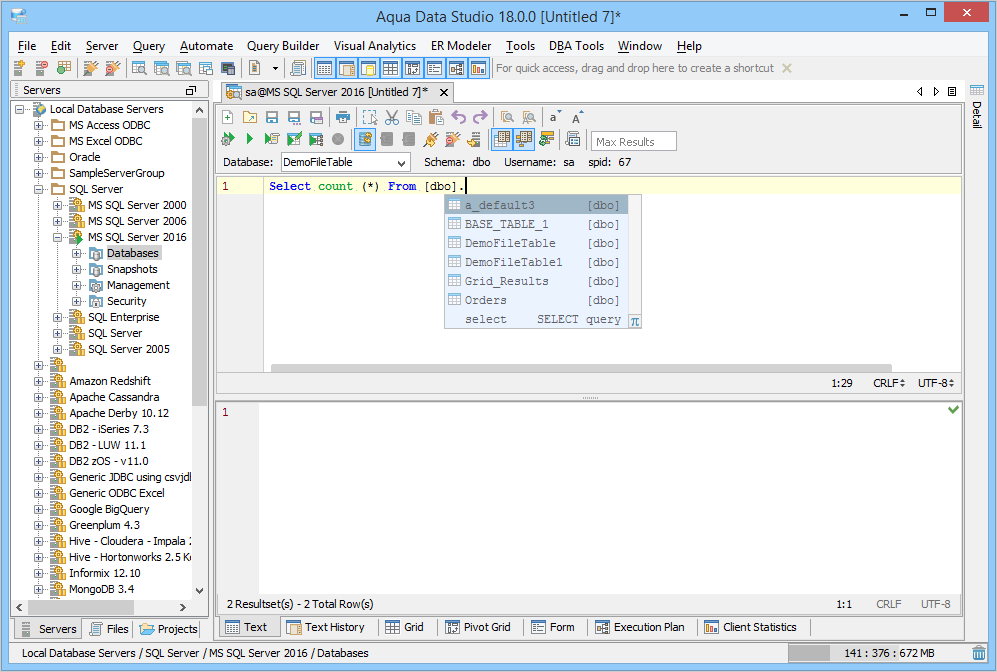This screenshot has height=672, width=997.
Task: Collapse the SQL Server folder node
Action: 39,189
